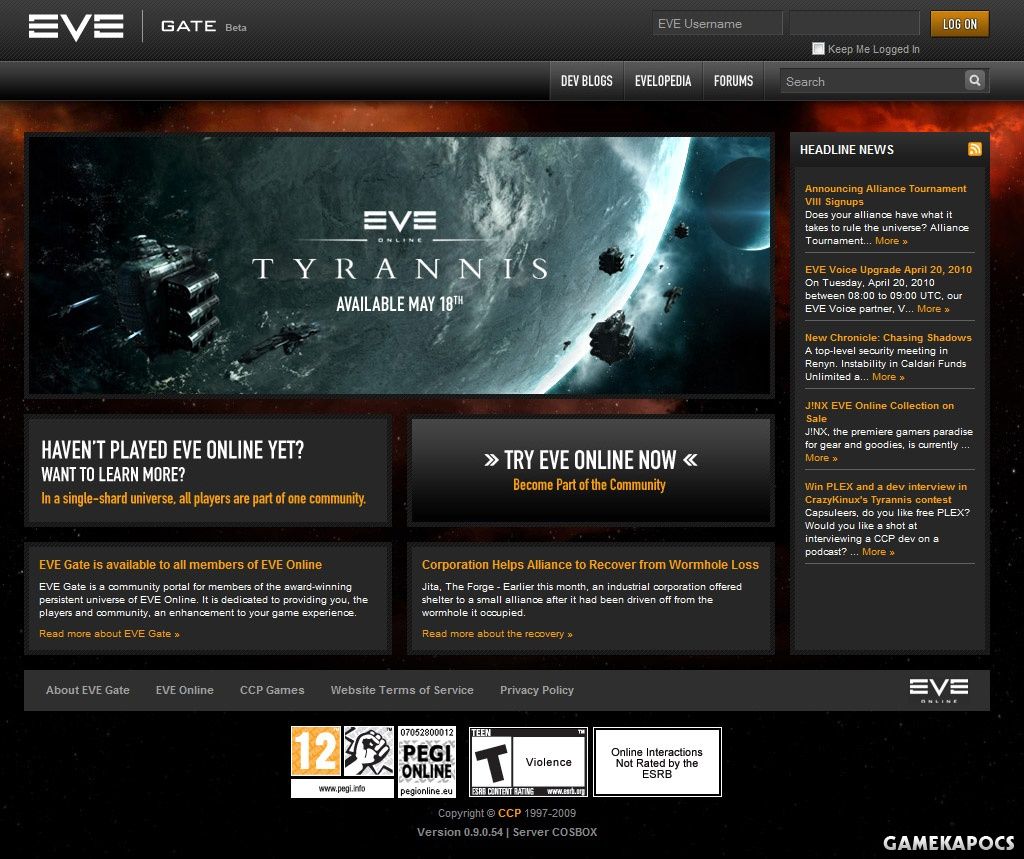This screenshot has height=859, width=1024.
Task: Click the EVE Online footer logo
Action: click(938, 690)
